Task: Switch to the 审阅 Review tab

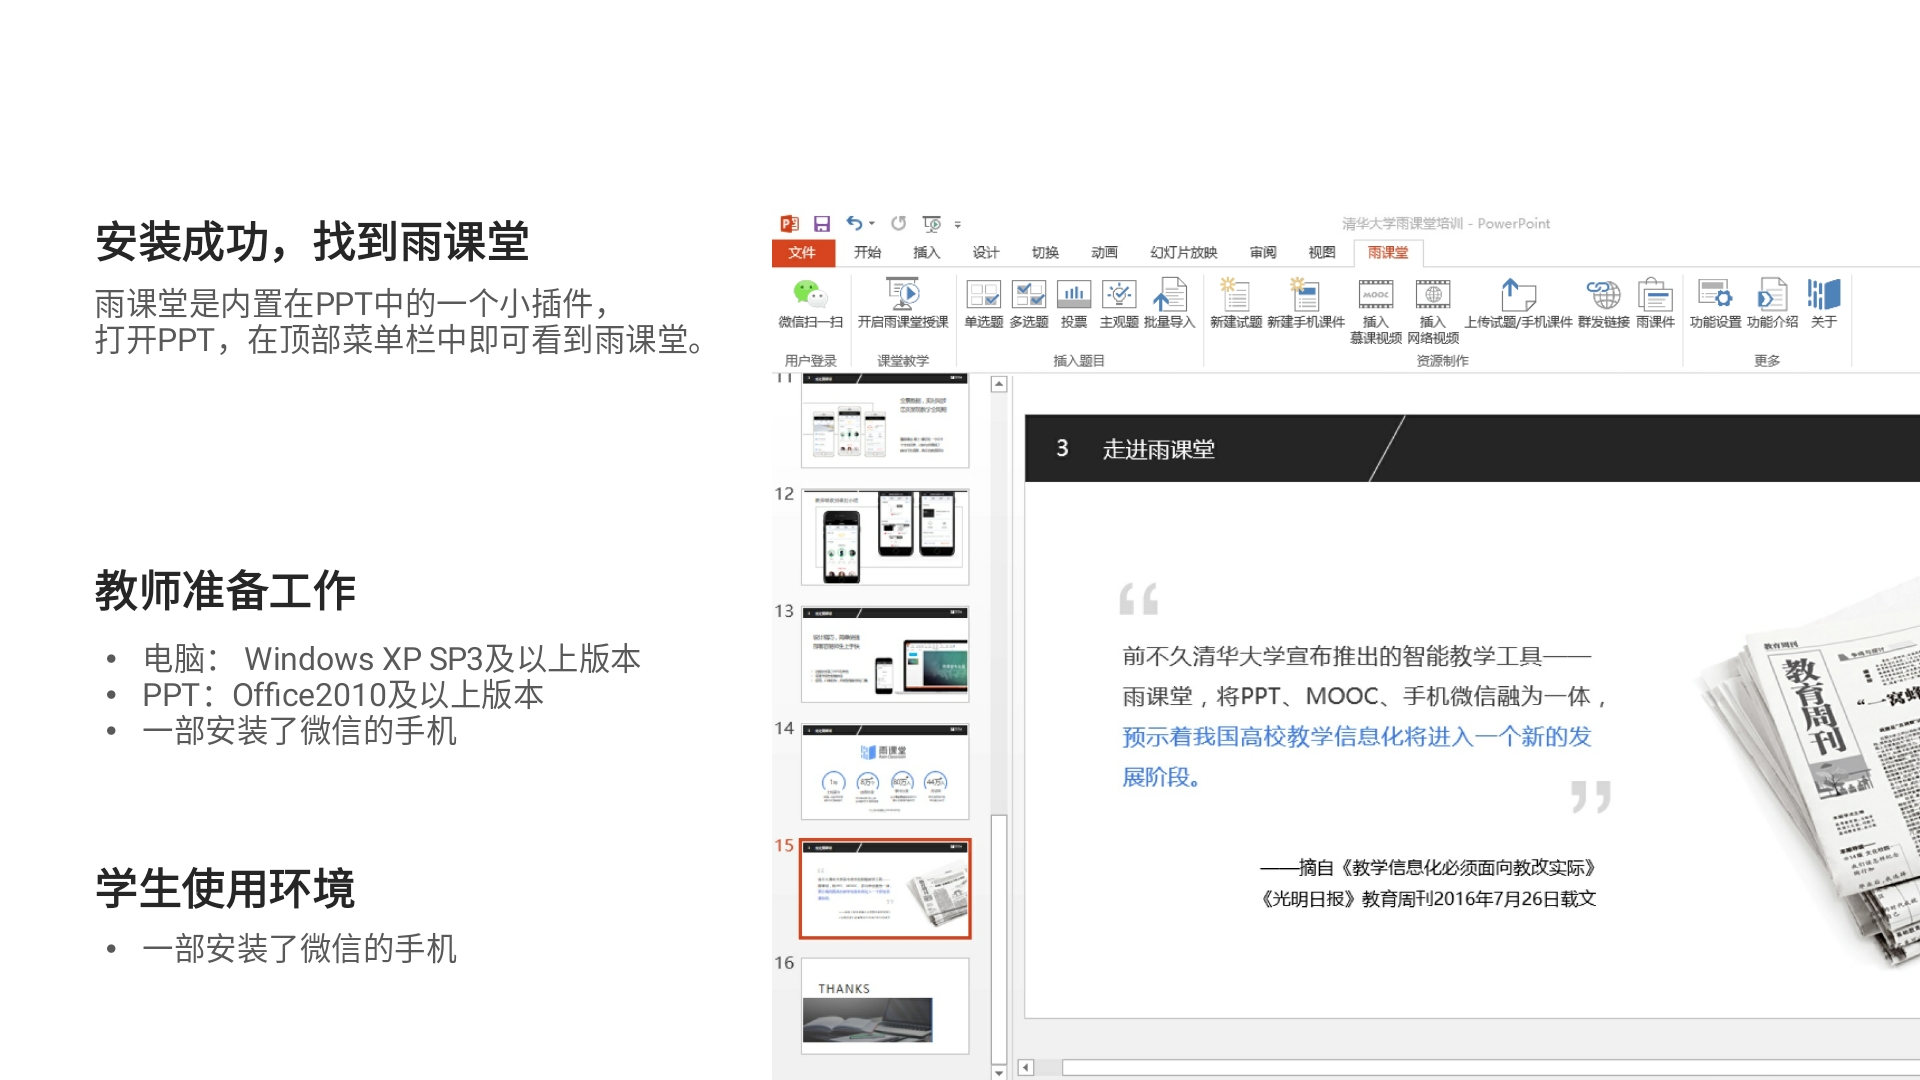Action: (1263, 253)
